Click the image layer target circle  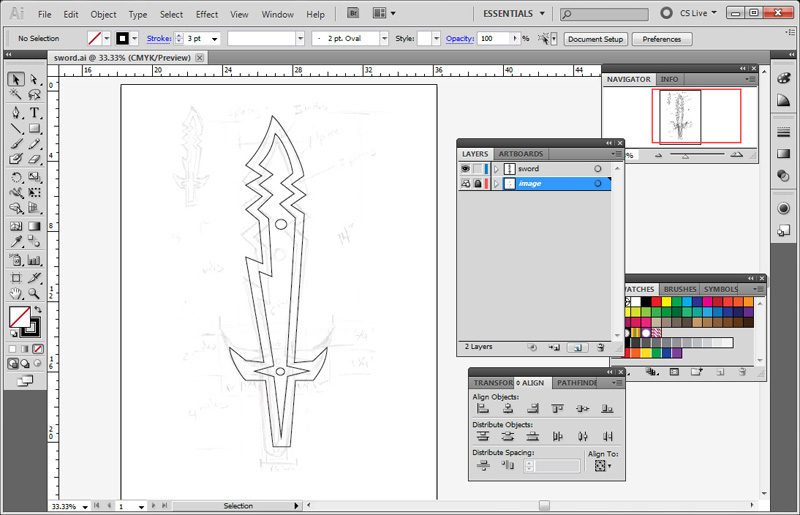tap(597, 183)
